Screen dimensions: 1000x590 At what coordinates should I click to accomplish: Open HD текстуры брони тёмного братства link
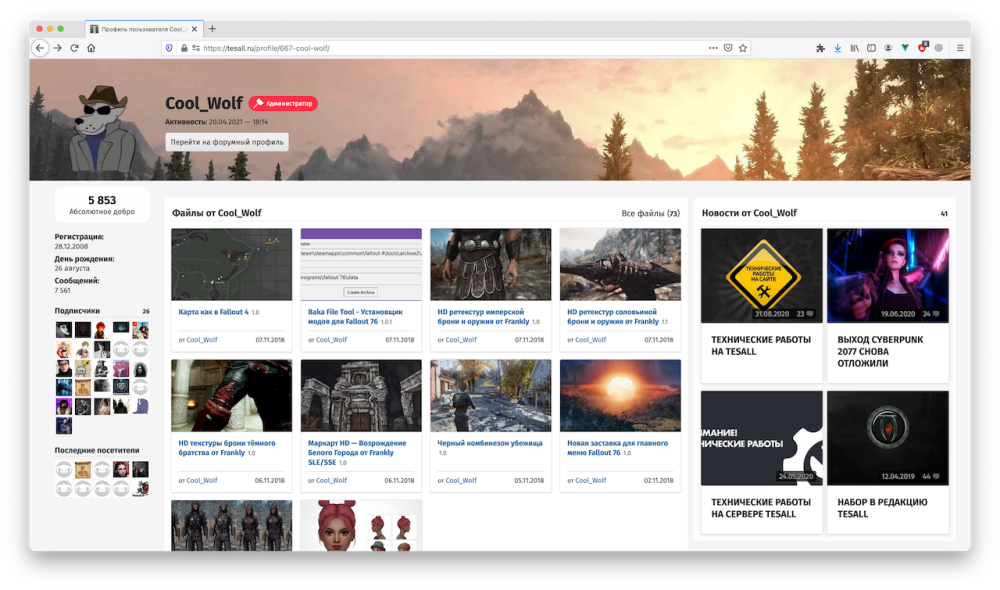pos(226,448)
